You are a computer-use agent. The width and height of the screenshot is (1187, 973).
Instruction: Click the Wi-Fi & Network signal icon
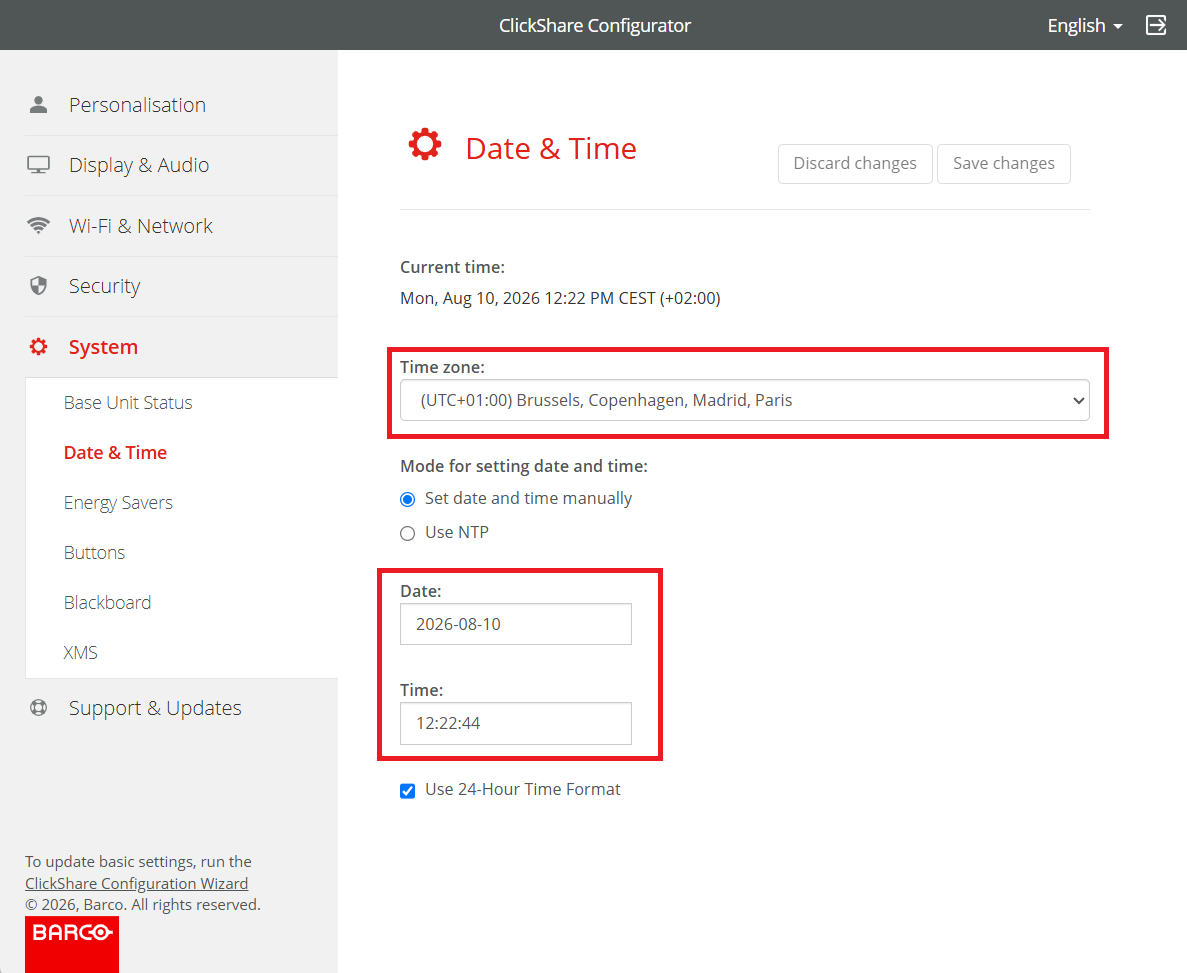pyautogui.click(x=38, y=226)
